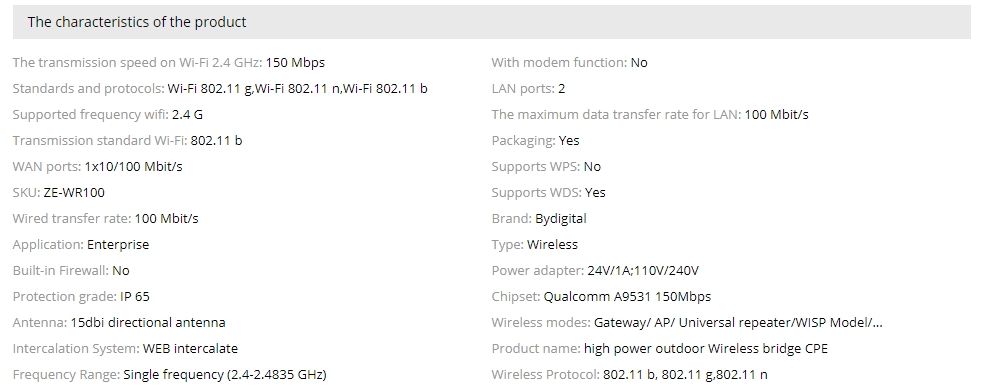This screenshot has height=389, width=984.
Task: Click the Protection grade IP 65 value
Action: pos(135,297)
